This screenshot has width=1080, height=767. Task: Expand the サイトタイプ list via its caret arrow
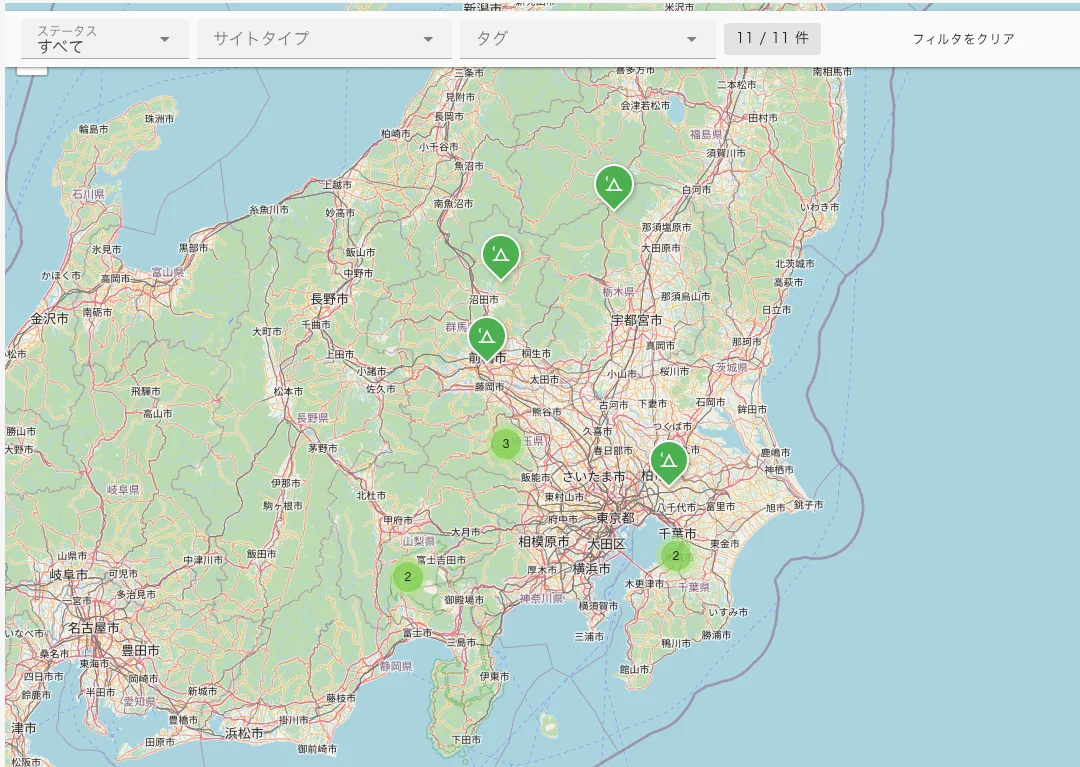(428, 39)
